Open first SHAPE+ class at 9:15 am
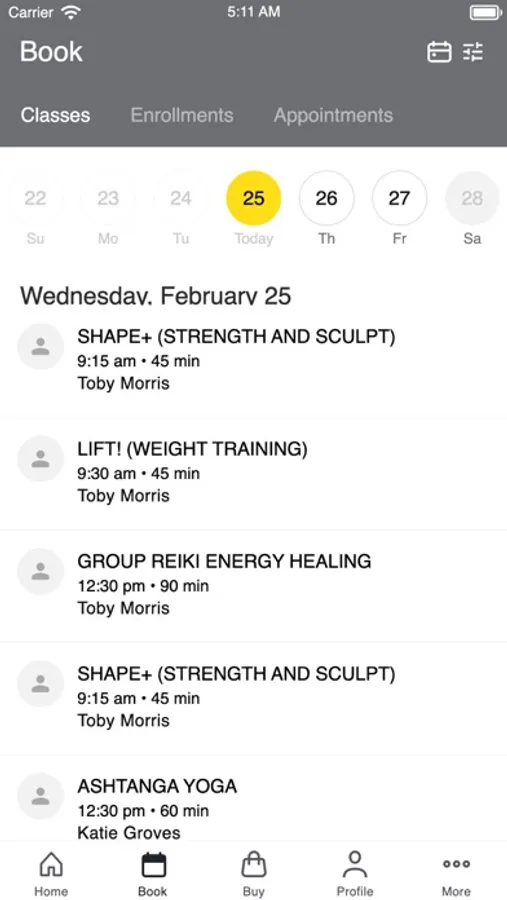This screenshot has height=900, width=507. coord(253,360)
